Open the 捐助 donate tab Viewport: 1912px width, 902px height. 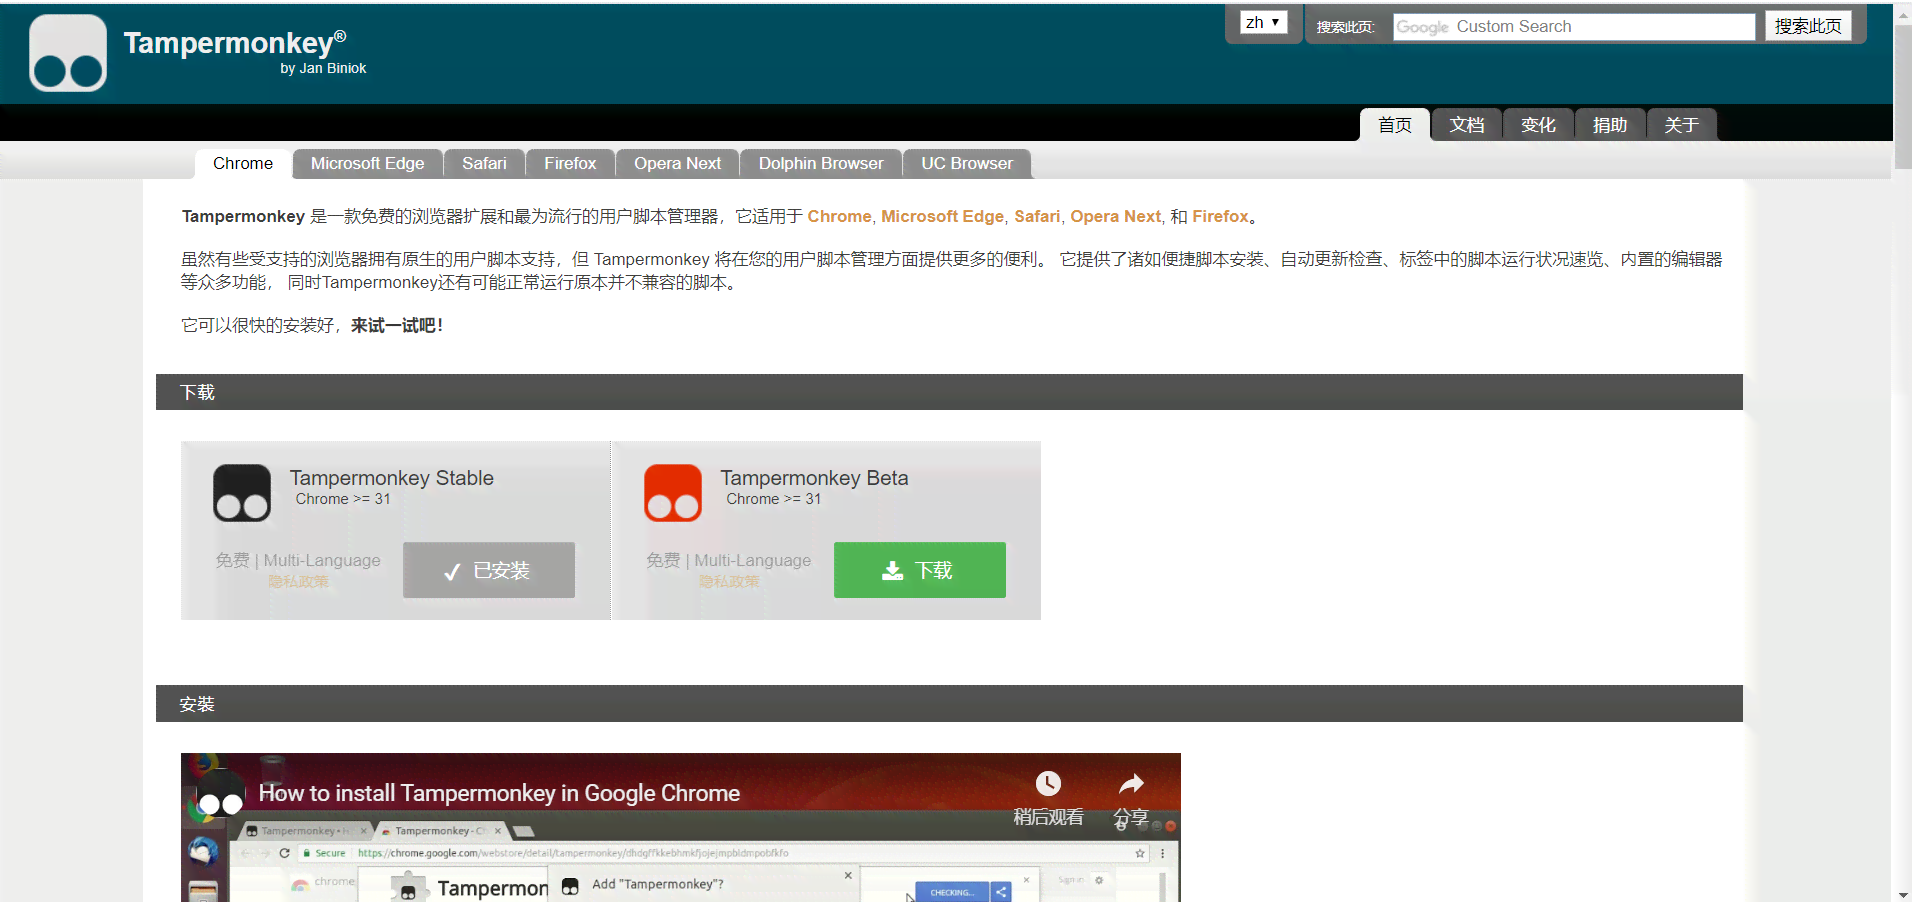coord(1610,125)
